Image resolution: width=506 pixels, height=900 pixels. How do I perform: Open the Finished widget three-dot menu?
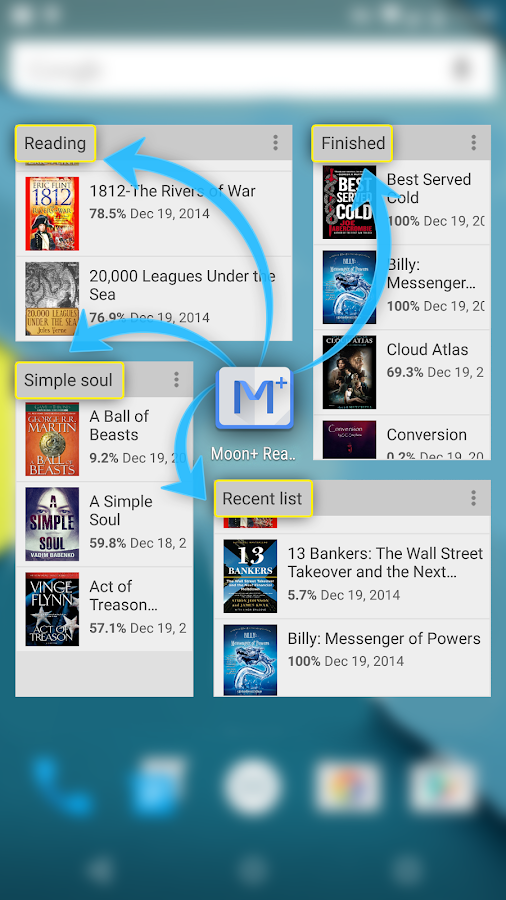tap(474, 143)
